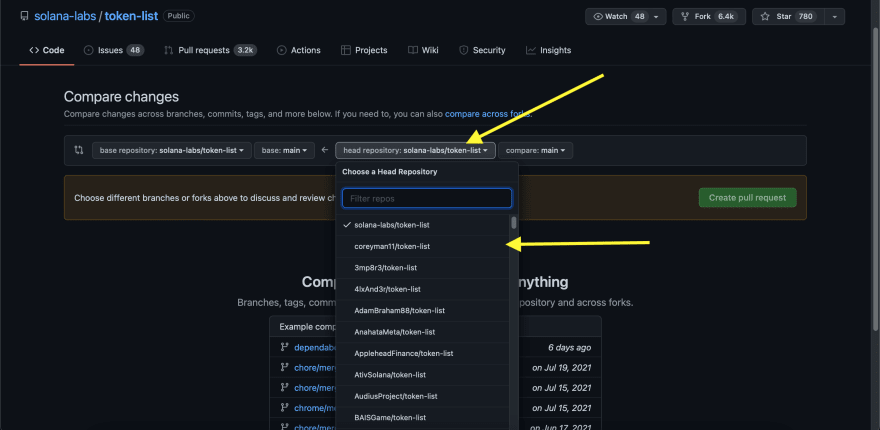Select solana-labs/token-list in repo list
The image size is (880, 430).
pyautogui.click(x=423, y=225)
